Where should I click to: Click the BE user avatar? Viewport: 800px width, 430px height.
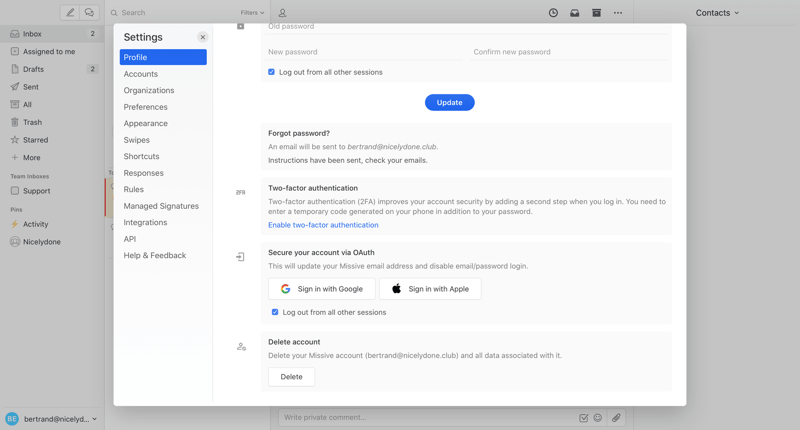(x=12, y=419)
